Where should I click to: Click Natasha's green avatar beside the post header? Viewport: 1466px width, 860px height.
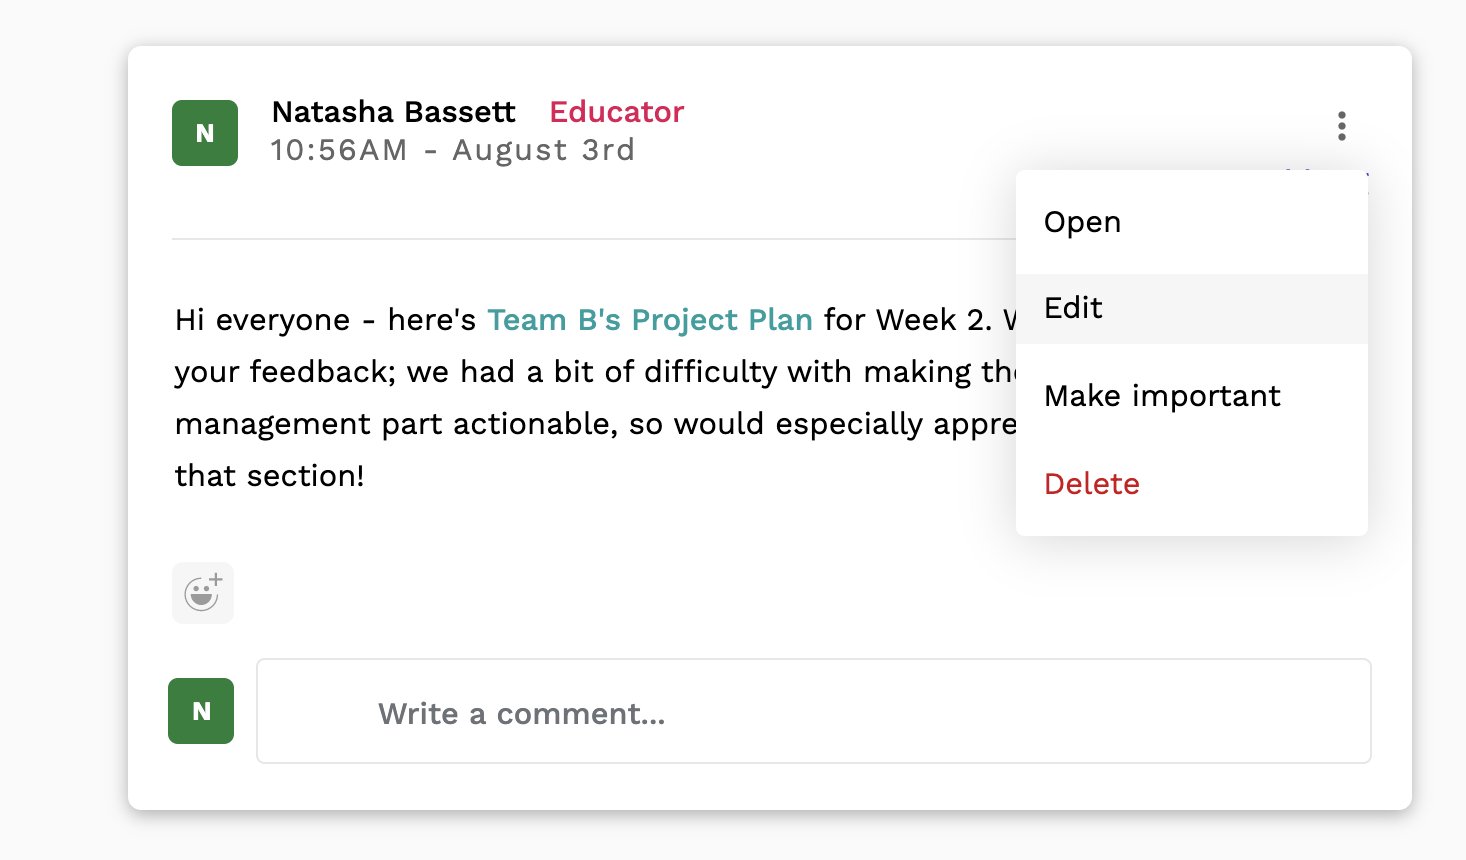205,133
